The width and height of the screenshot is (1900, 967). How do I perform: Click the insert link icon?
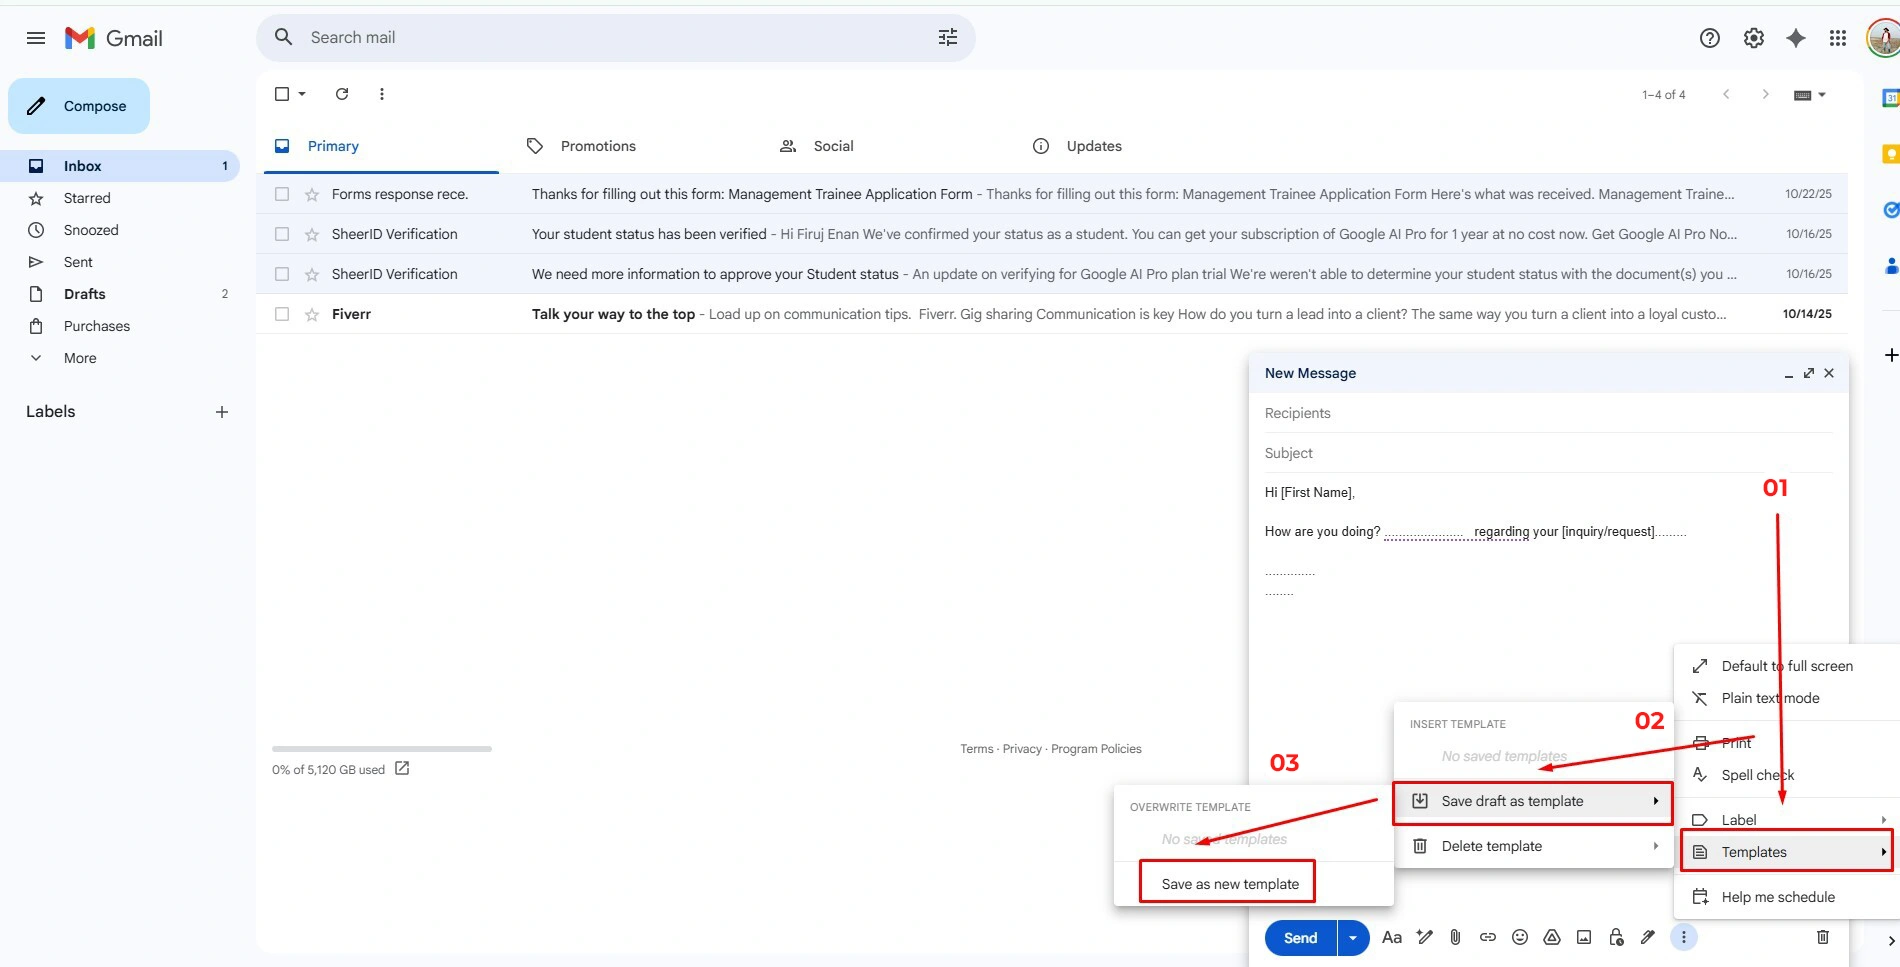[x=1488, y=937]
